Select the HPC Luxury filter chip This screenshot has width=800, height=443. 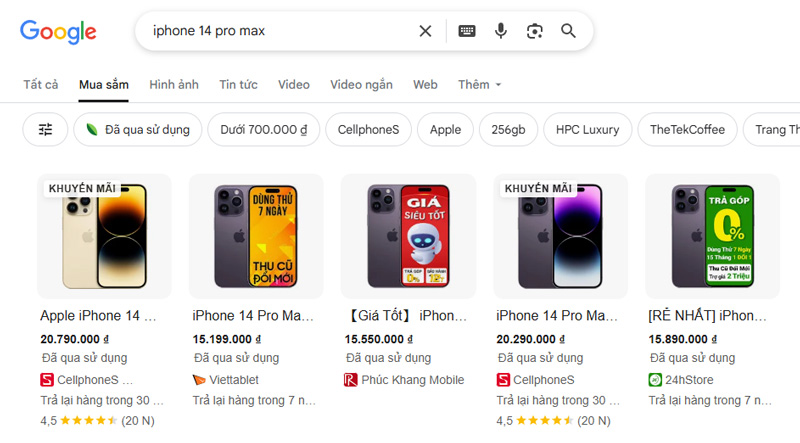pos(588,130)
